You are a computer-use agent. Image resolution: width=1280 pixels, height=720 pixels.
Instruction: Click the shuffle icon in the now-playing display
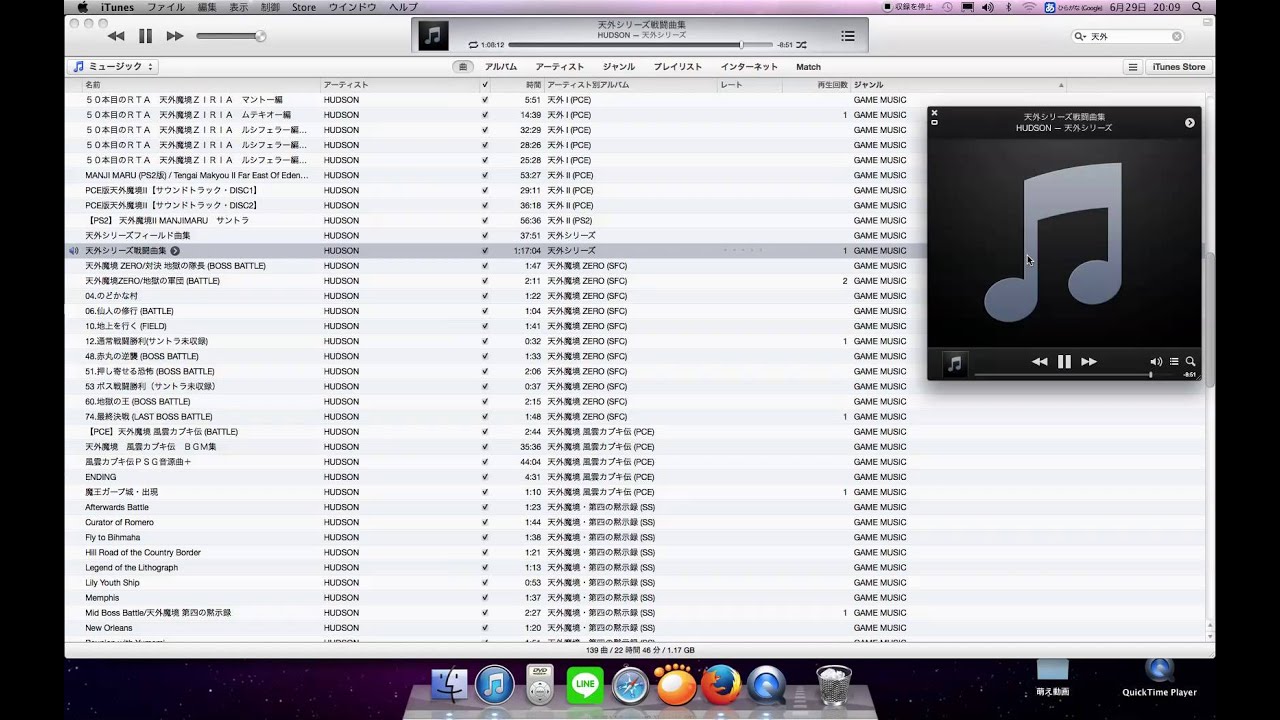pyautogui.click(x=801, y=45)
